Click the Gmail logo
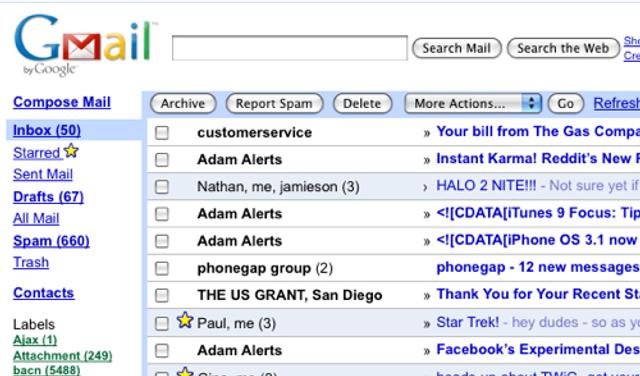 pos(85,45)
